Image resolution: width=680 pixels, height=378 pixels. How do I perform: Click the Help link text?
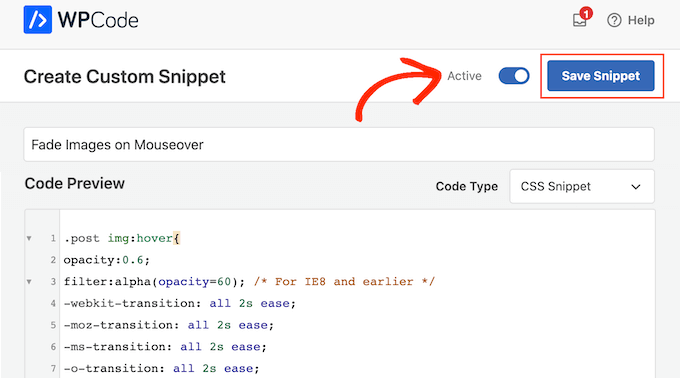(641, 20)
